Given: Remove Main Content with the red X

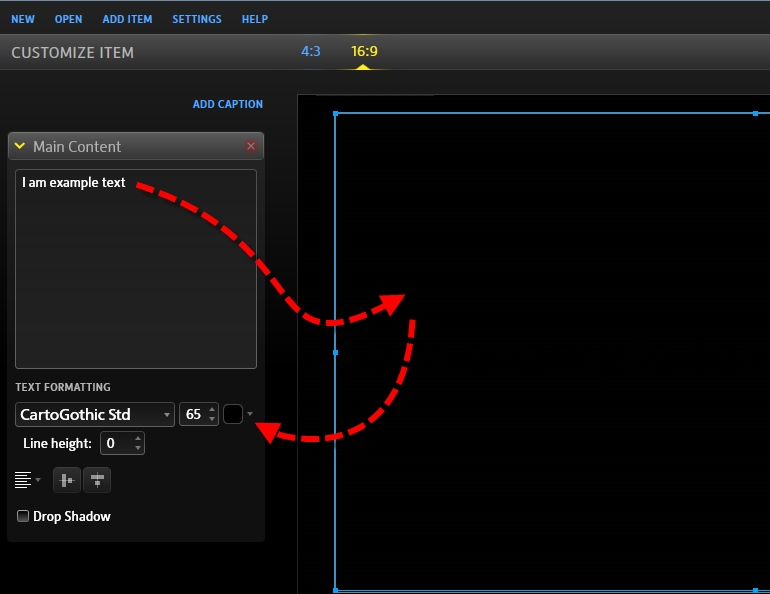Looking at the screenshot, I should point(251,146).
